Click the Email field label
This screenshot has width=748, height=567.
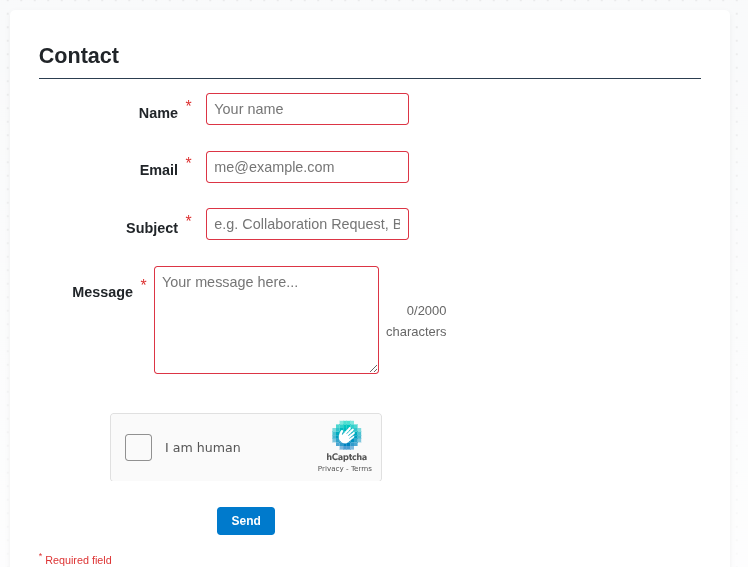(x=158, y=170)
